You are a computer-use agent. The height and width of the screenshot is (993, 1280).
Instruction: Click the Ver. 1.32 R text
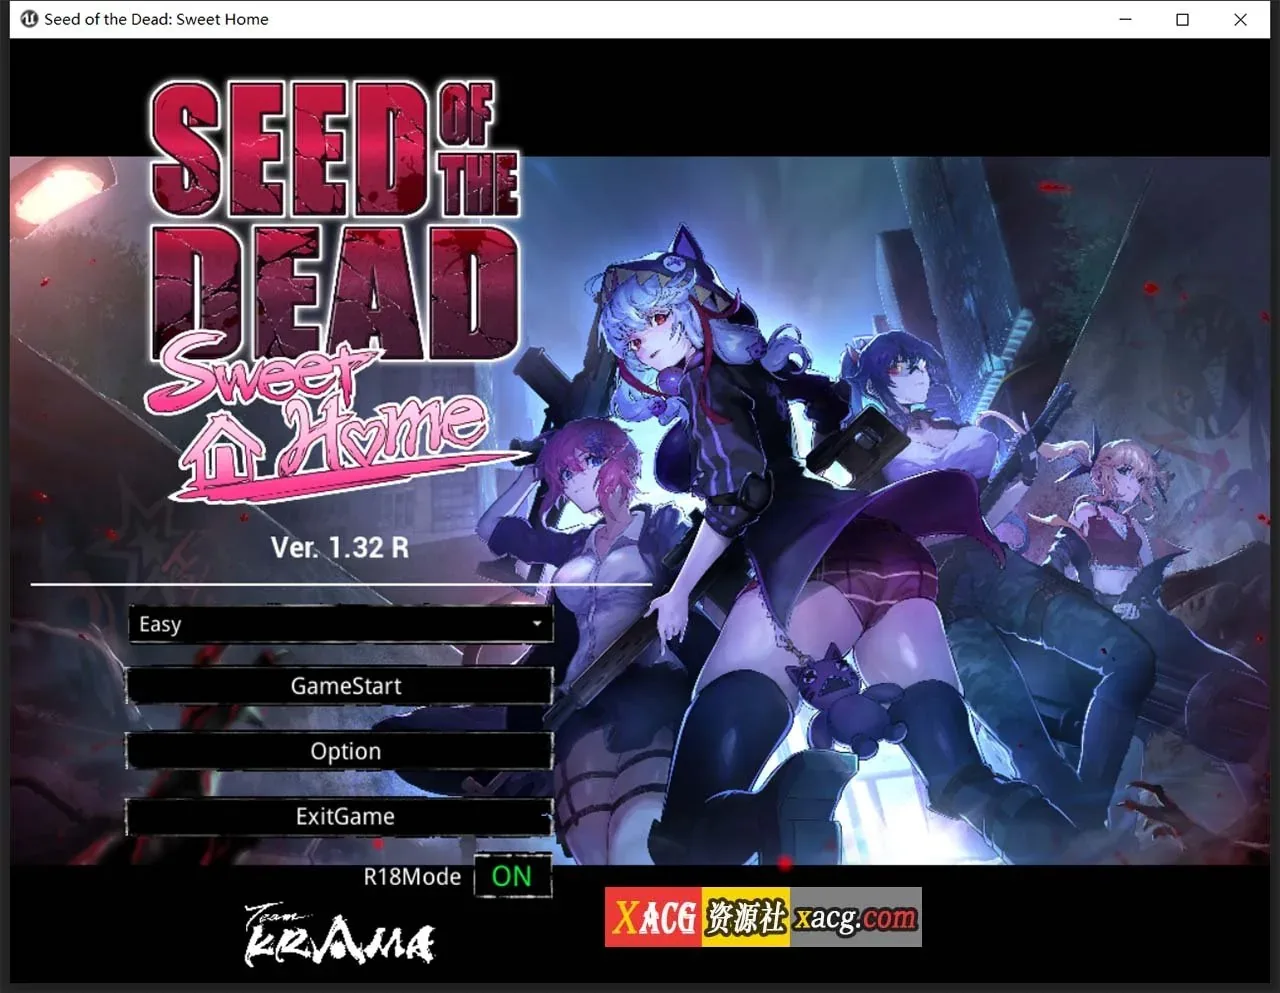point(339,547)
